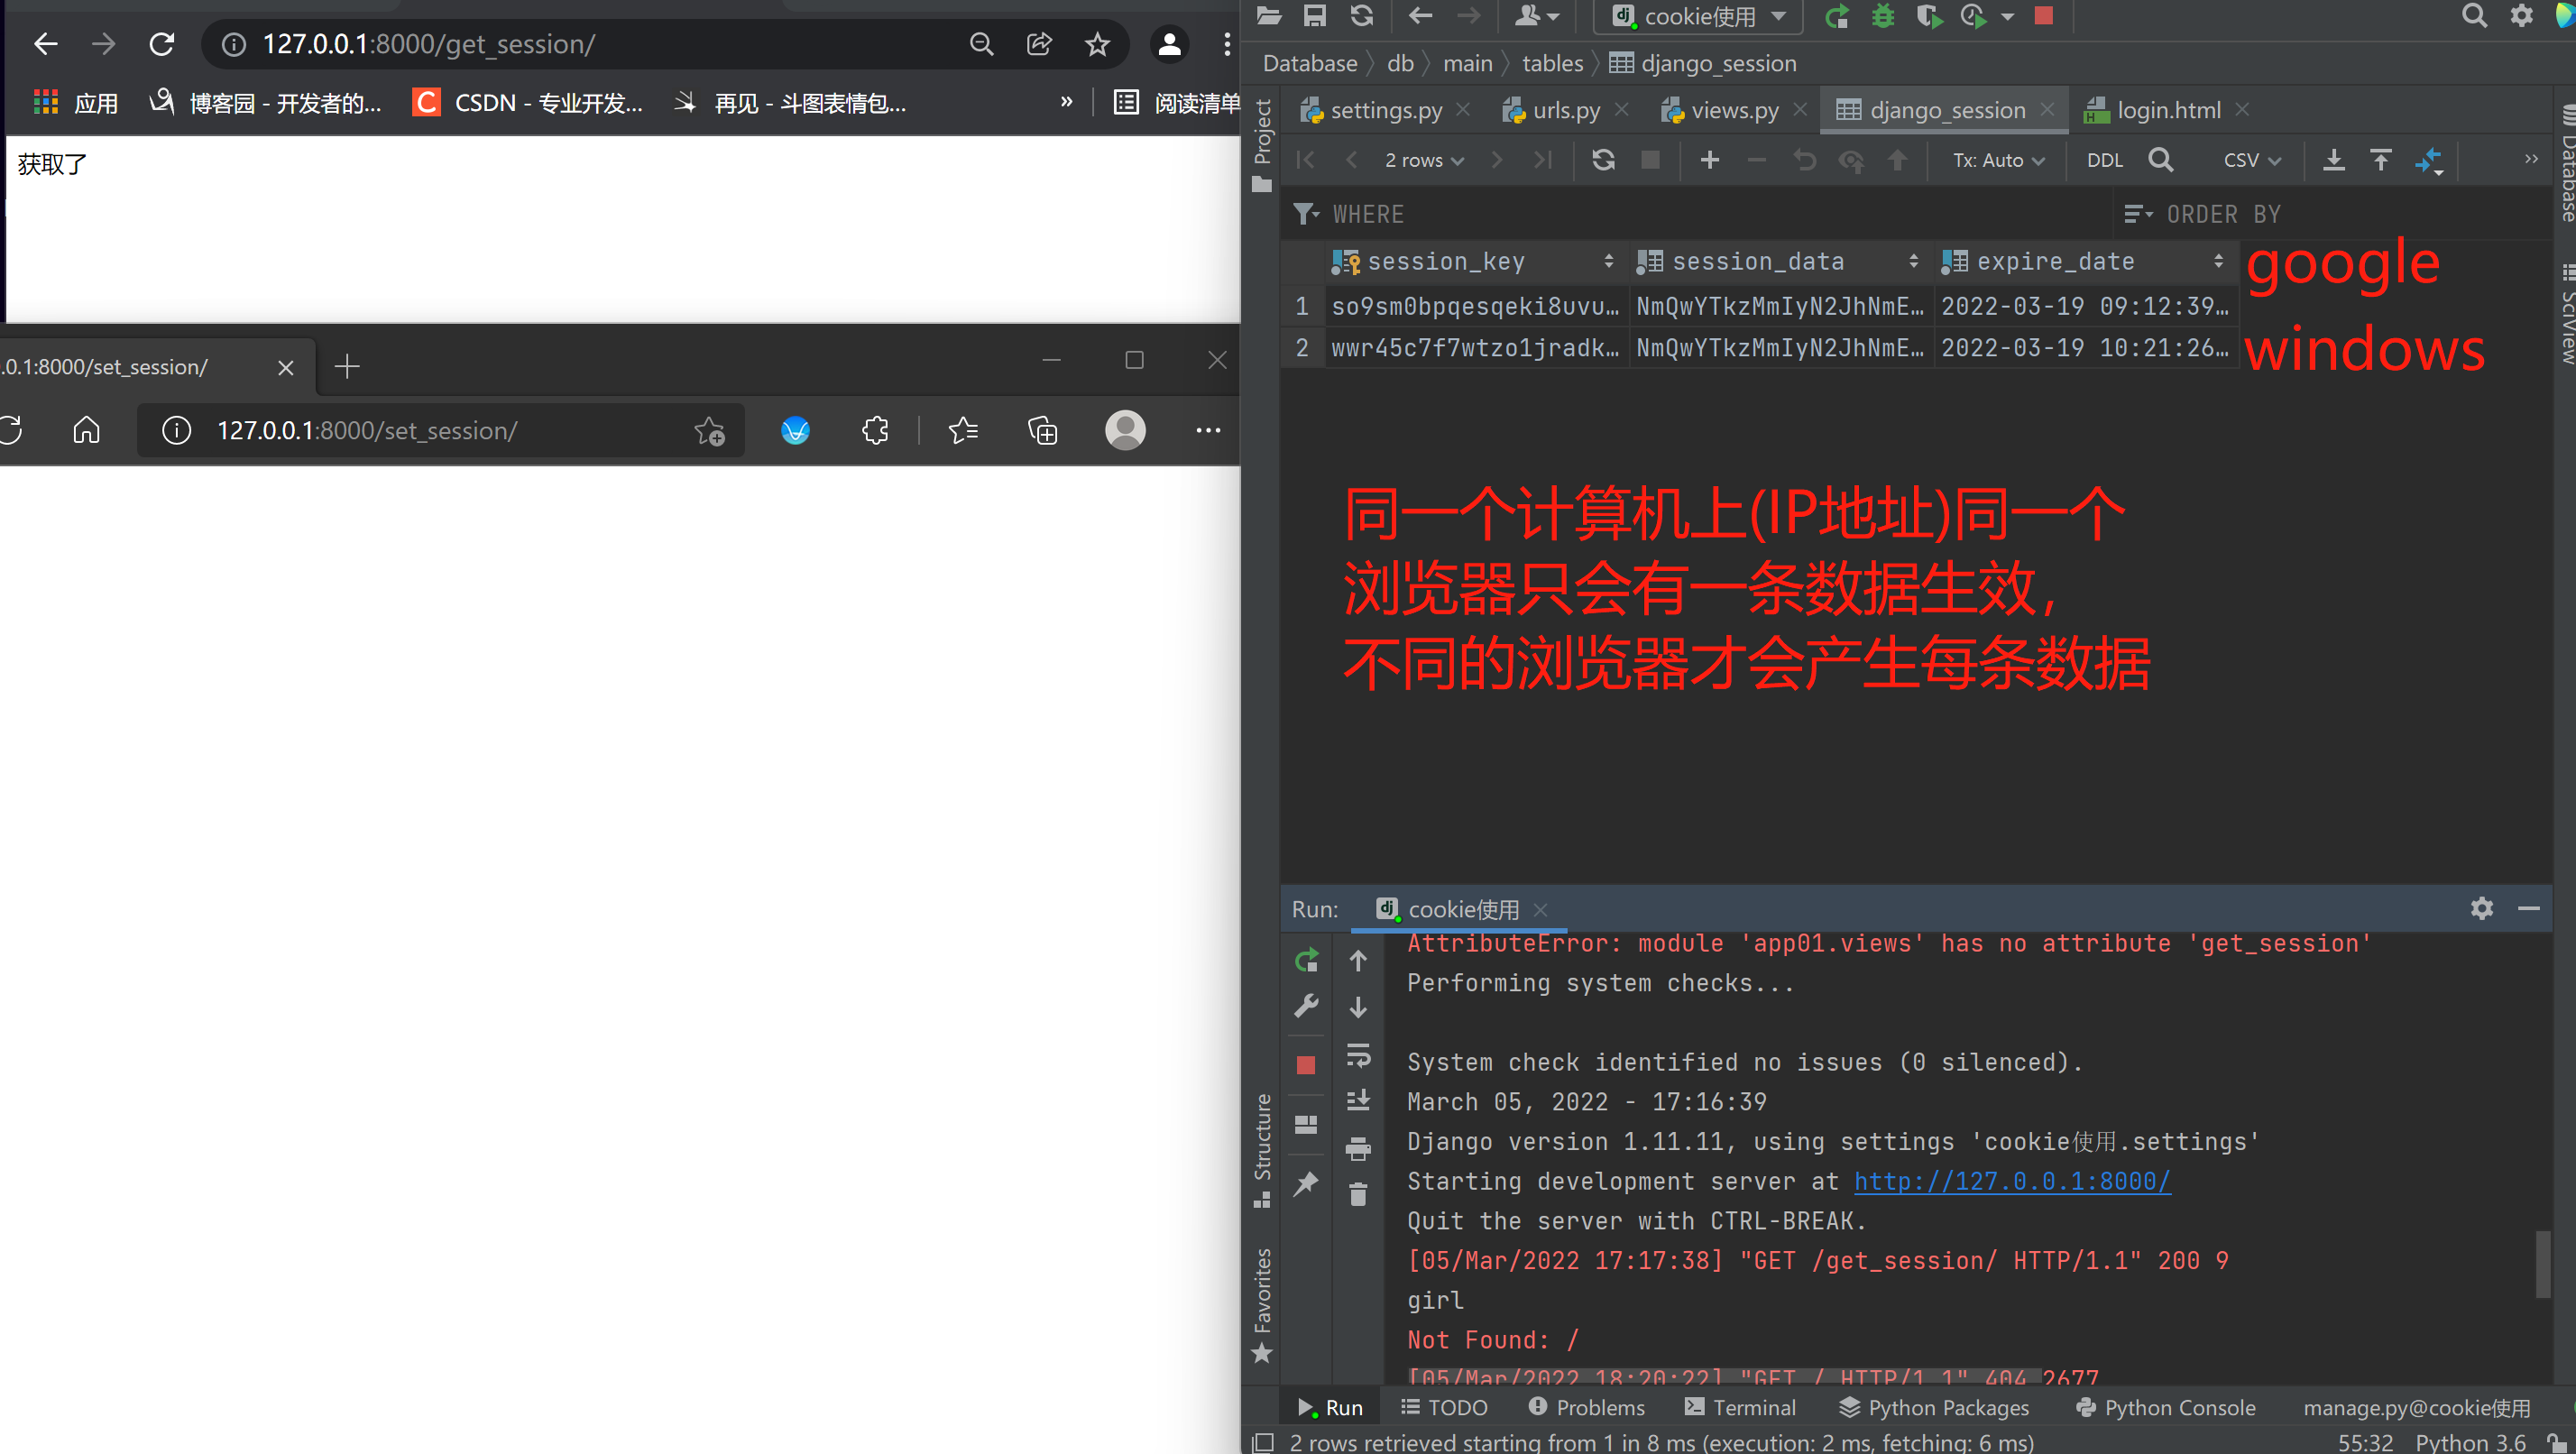Open the Chrome zoom magnifier icon

tap(982, 44)
